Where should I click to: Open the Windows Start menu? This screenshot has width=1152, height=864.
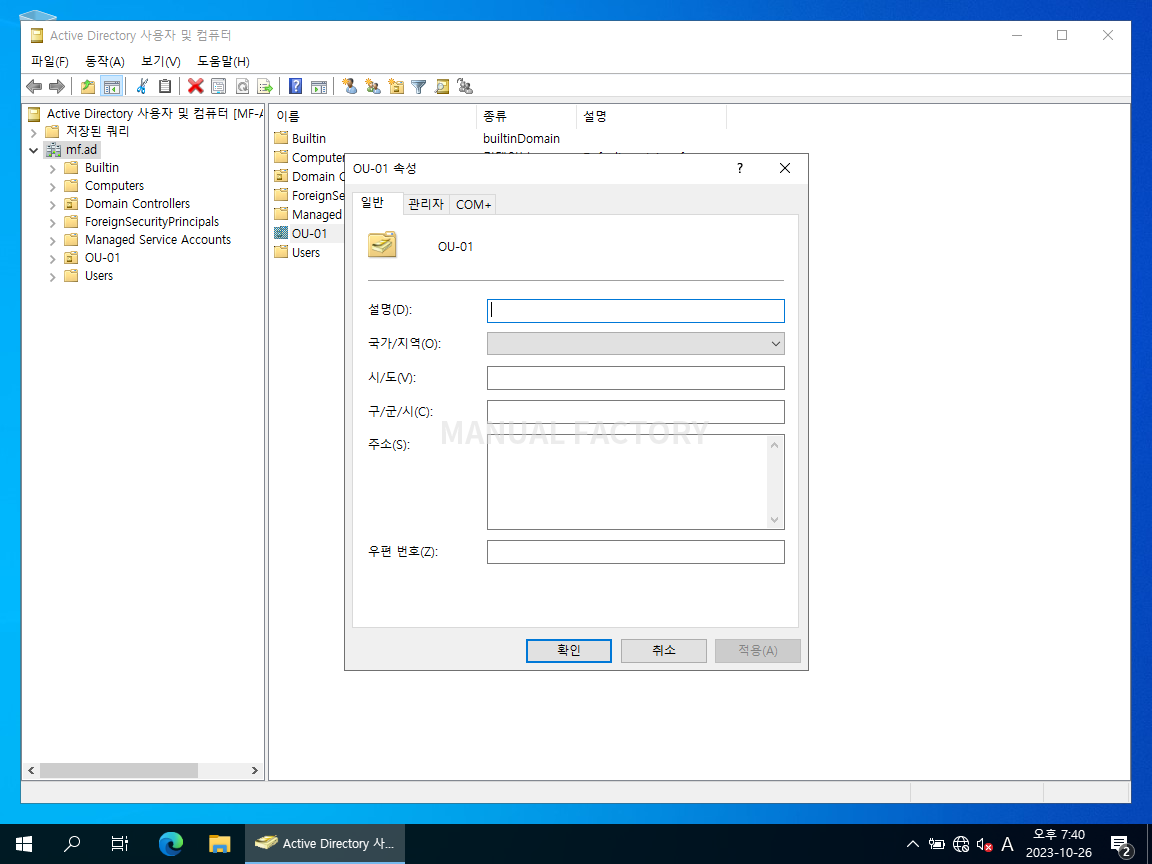24,843
